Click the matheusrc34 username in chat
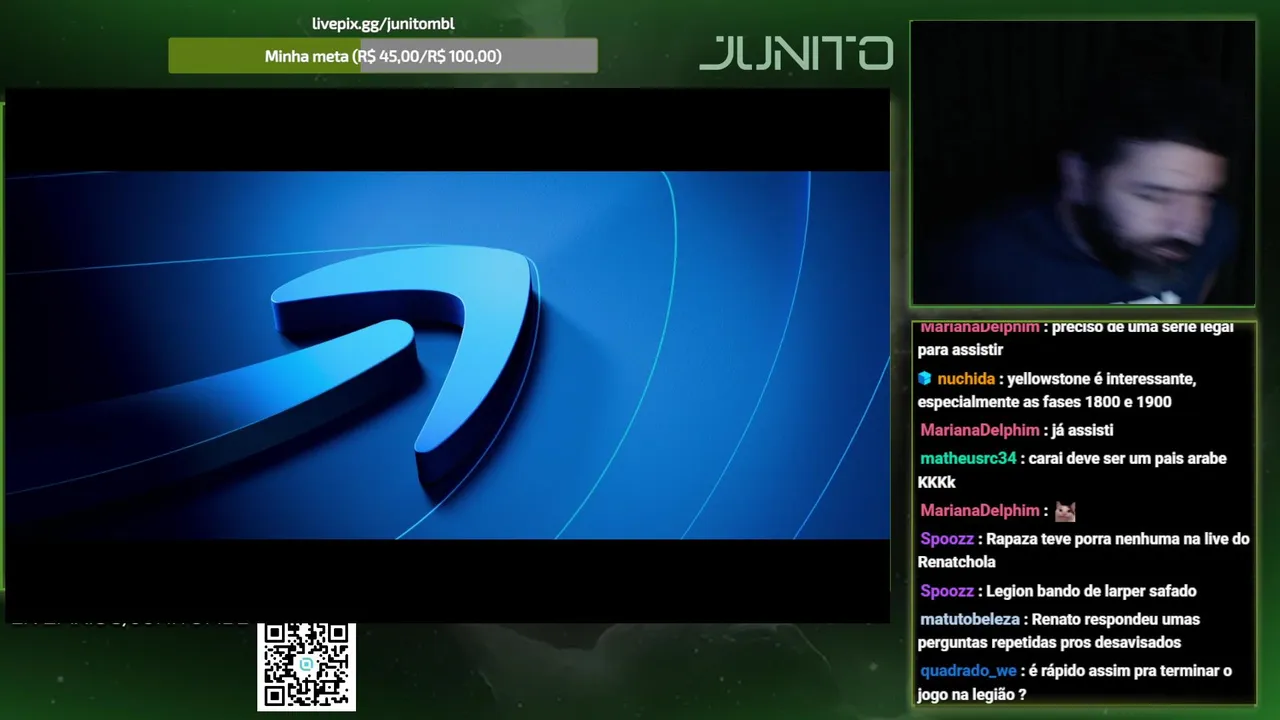1280x720 pixels. 968,458
